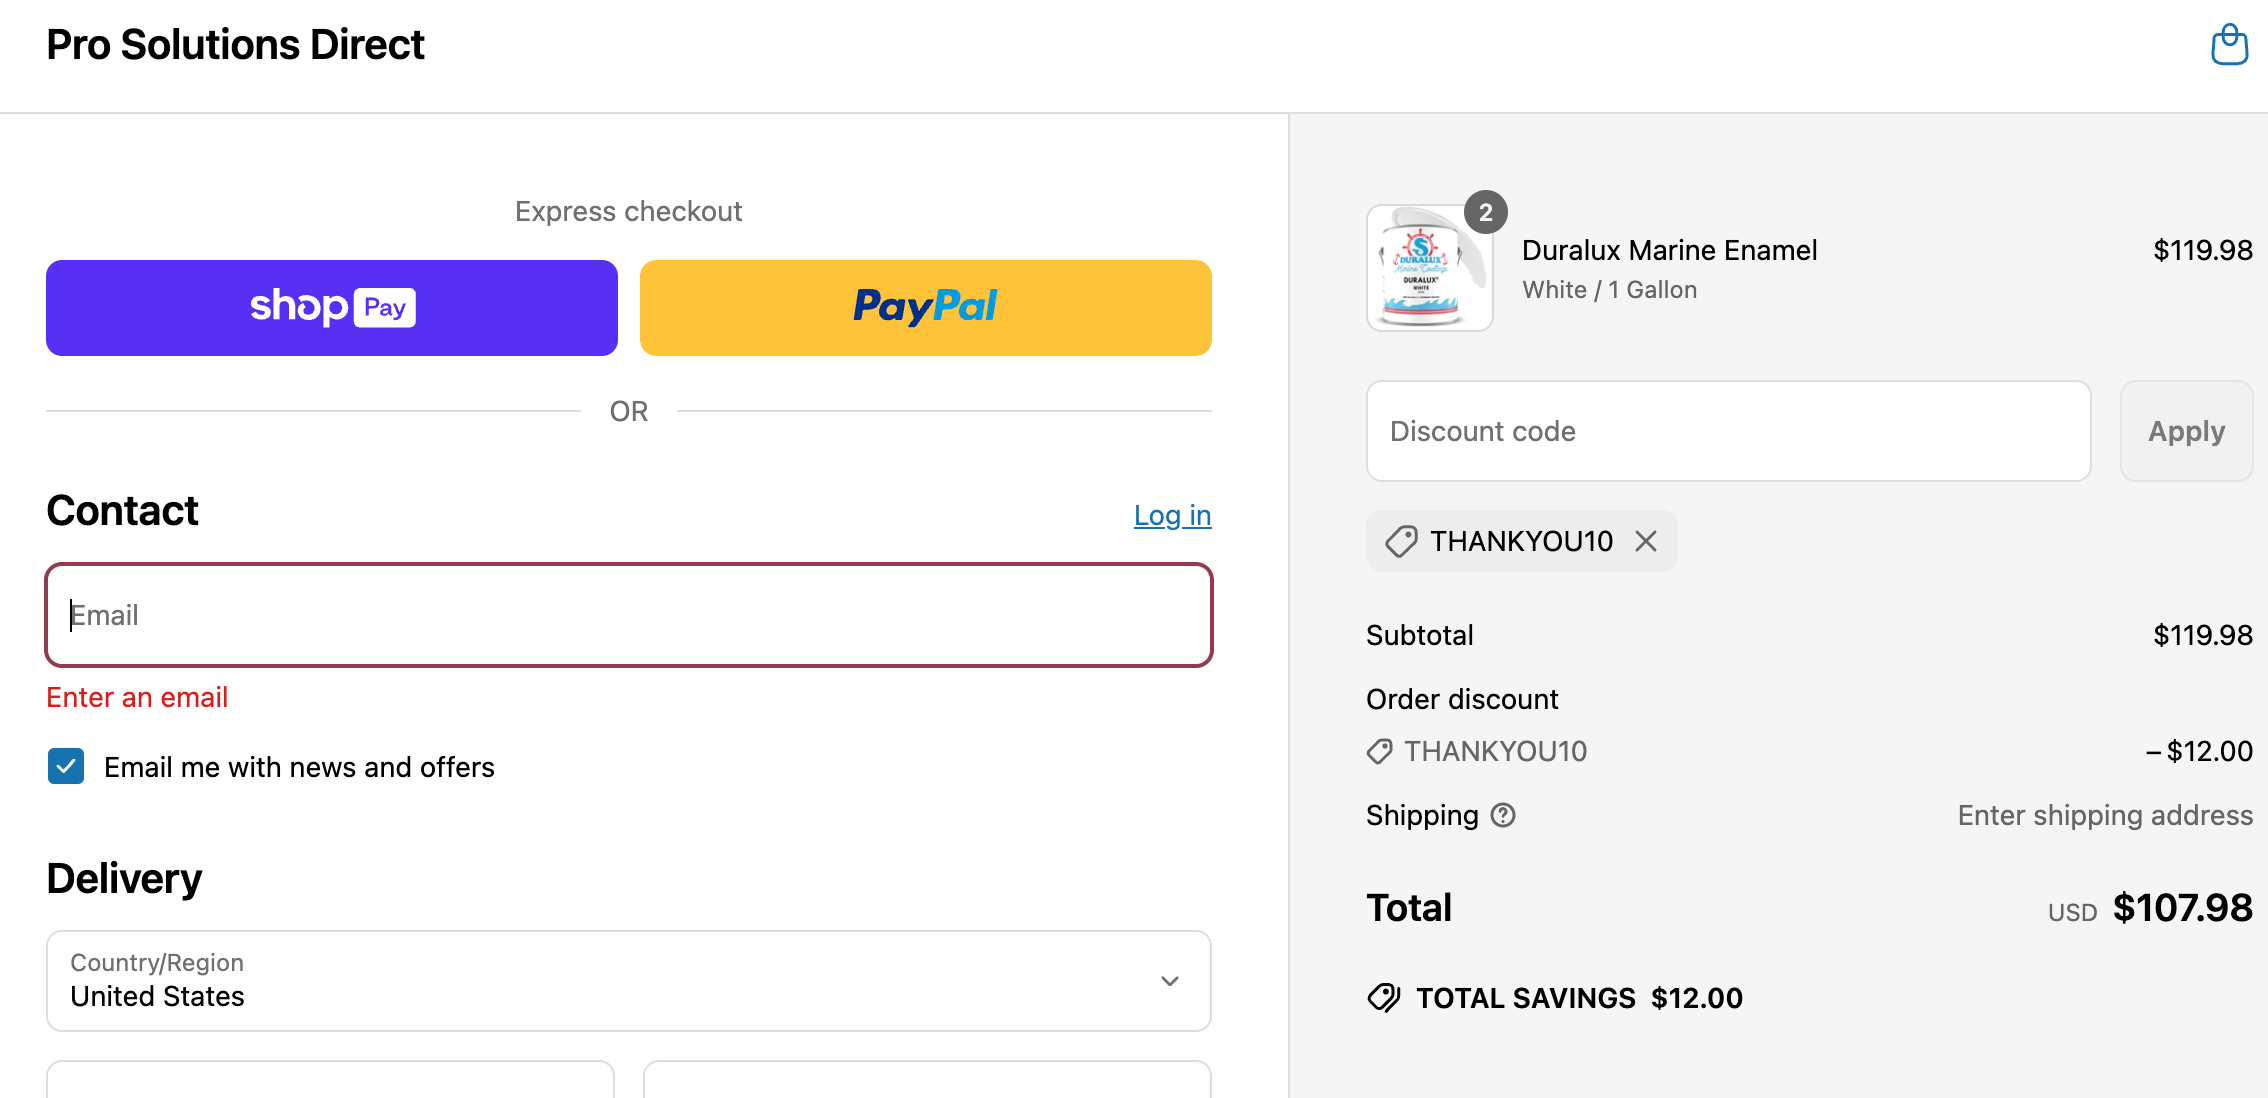Click the shipping help question mark icon
Image resolution: width=2268 pixels, height=1098 pixels.
[1503, 815]
